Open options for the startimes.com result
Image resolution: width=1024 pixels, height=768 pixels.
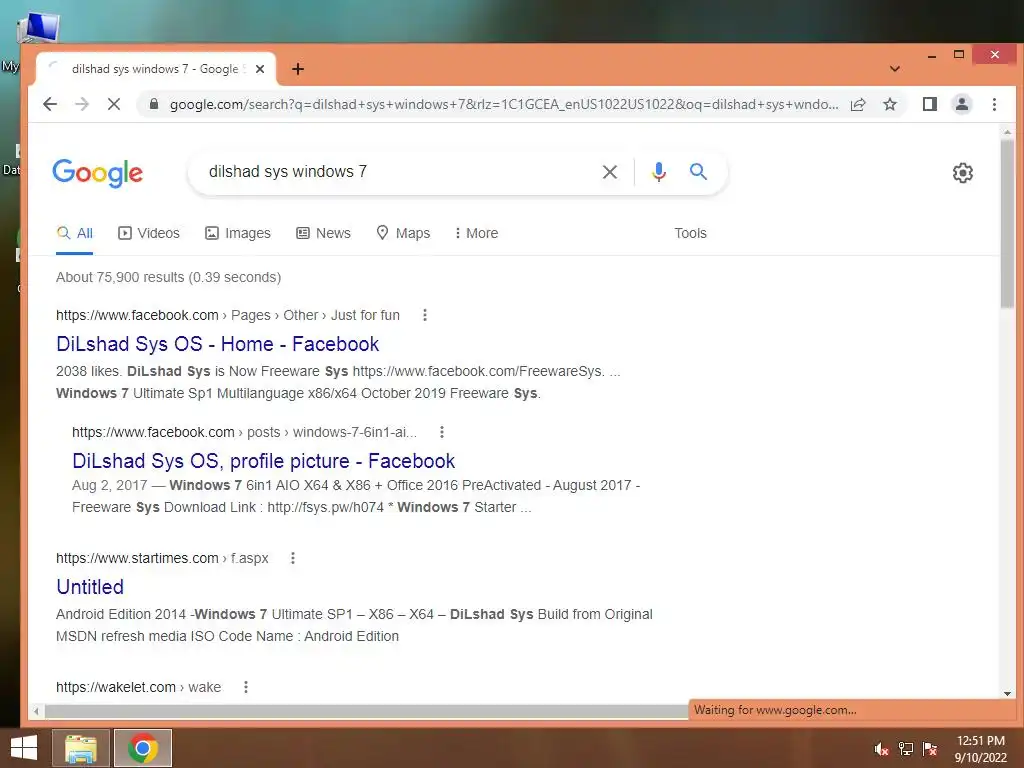[293, 558]
